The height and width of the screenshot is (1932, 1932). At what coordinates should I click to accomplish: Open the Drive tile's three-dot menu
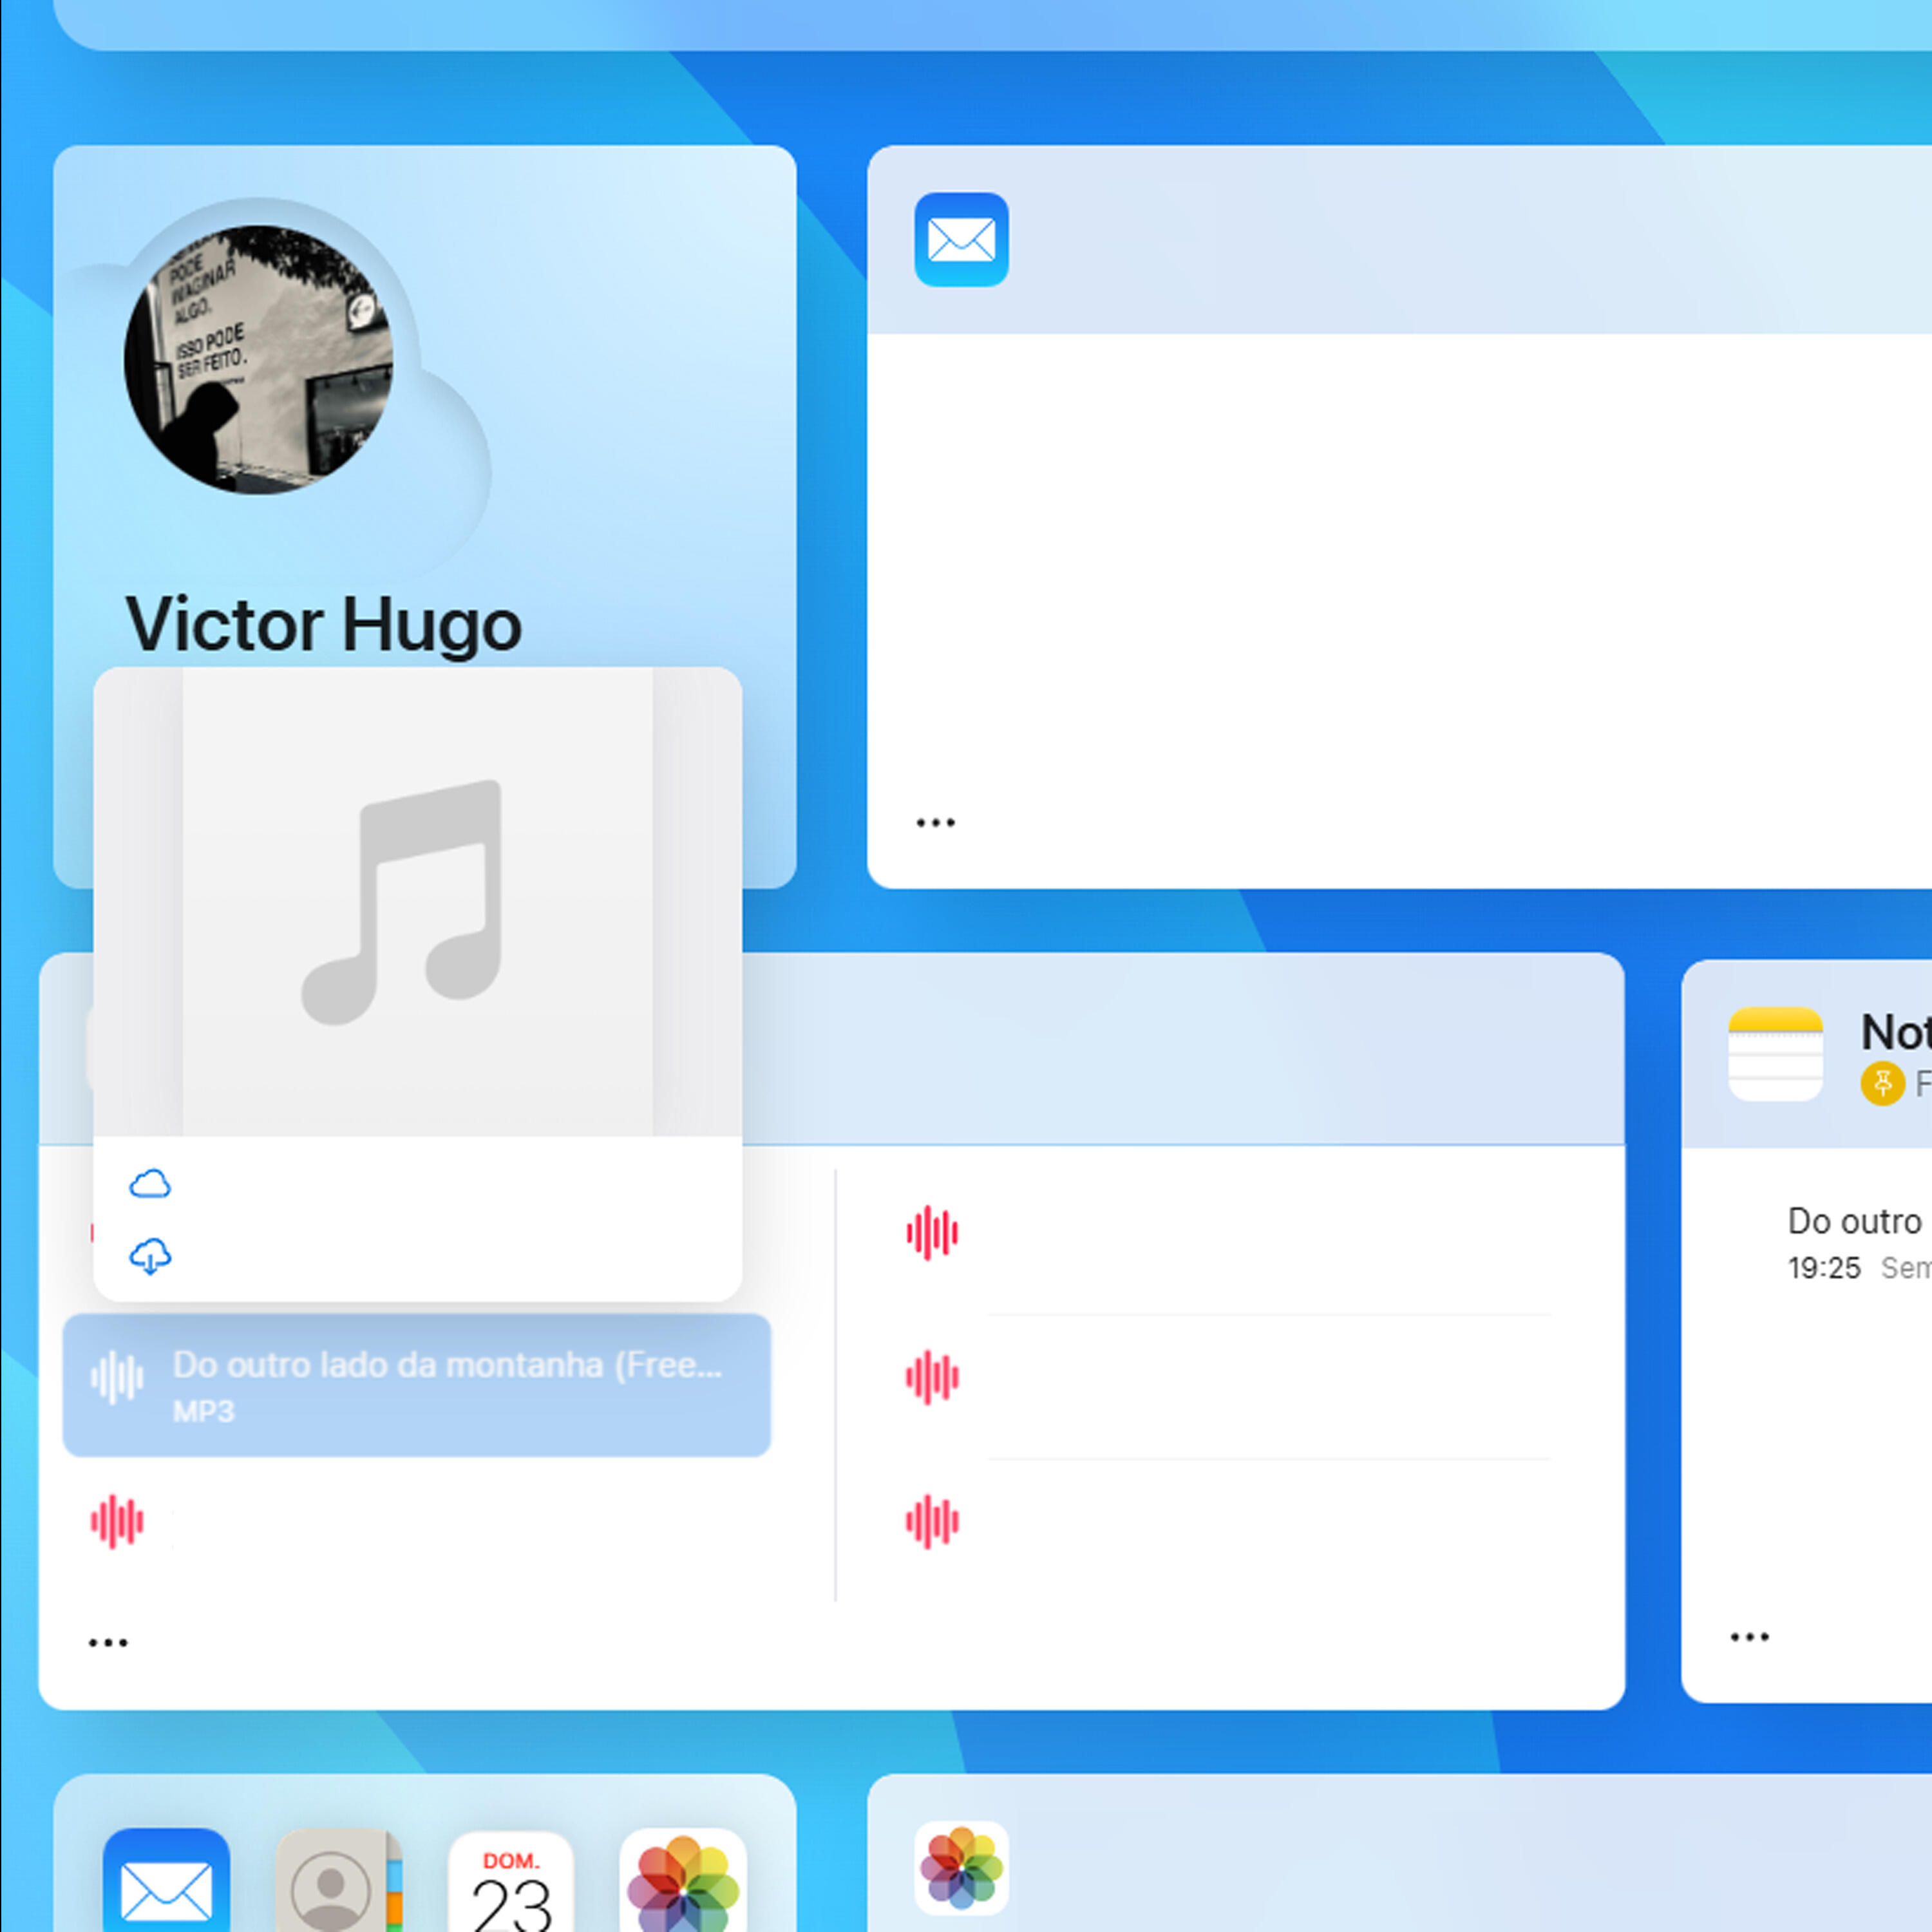[108, 1643]
